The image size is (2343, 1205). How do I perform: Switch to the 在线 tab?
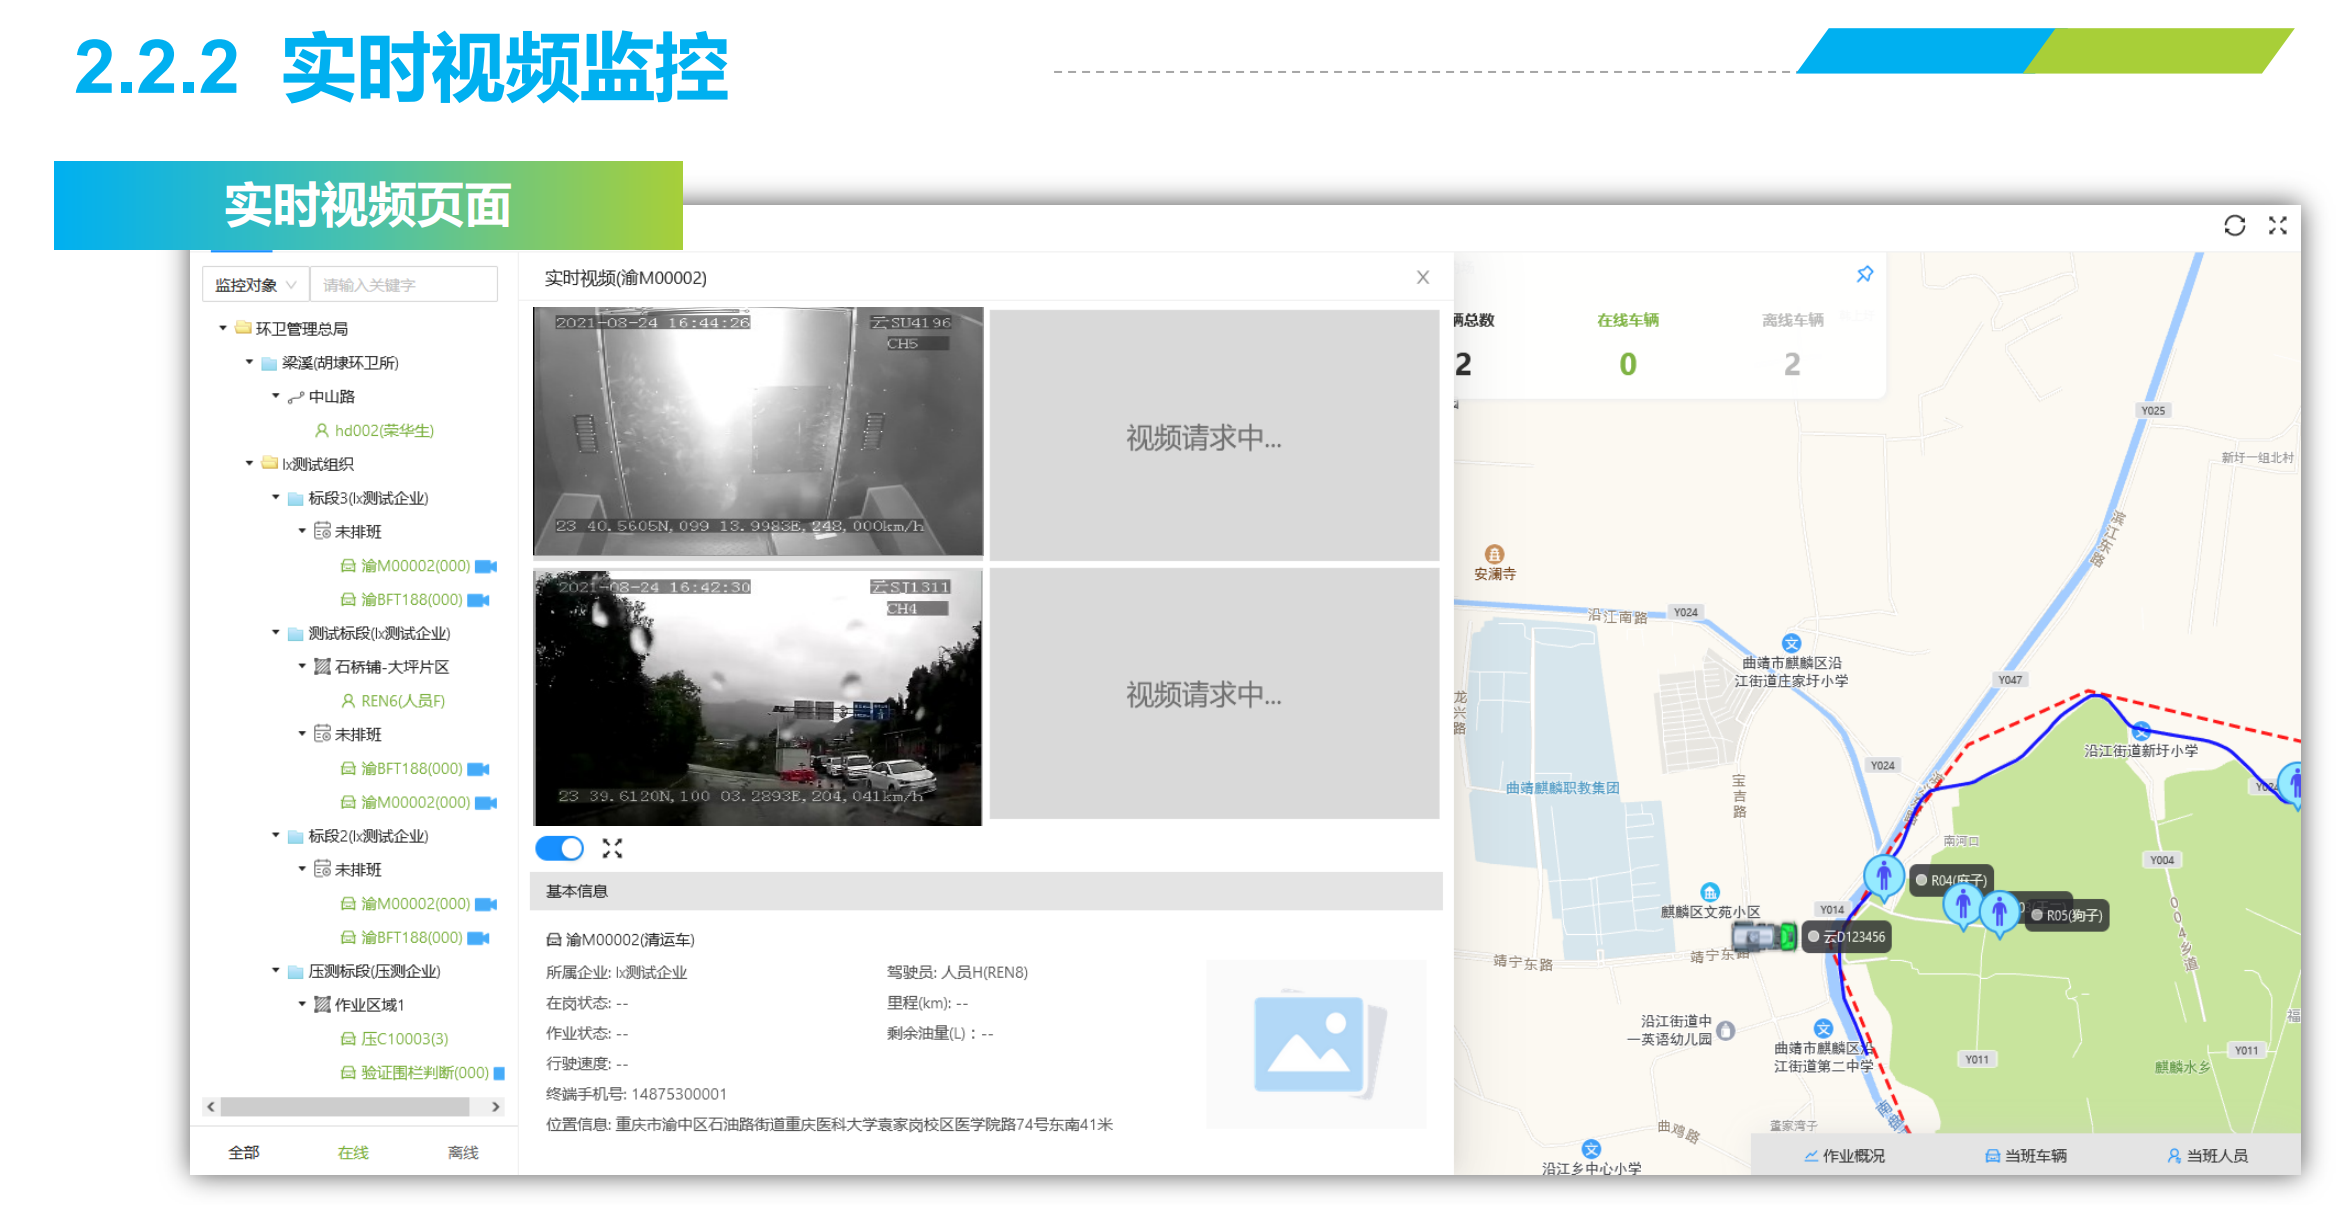click(353, 1153)
